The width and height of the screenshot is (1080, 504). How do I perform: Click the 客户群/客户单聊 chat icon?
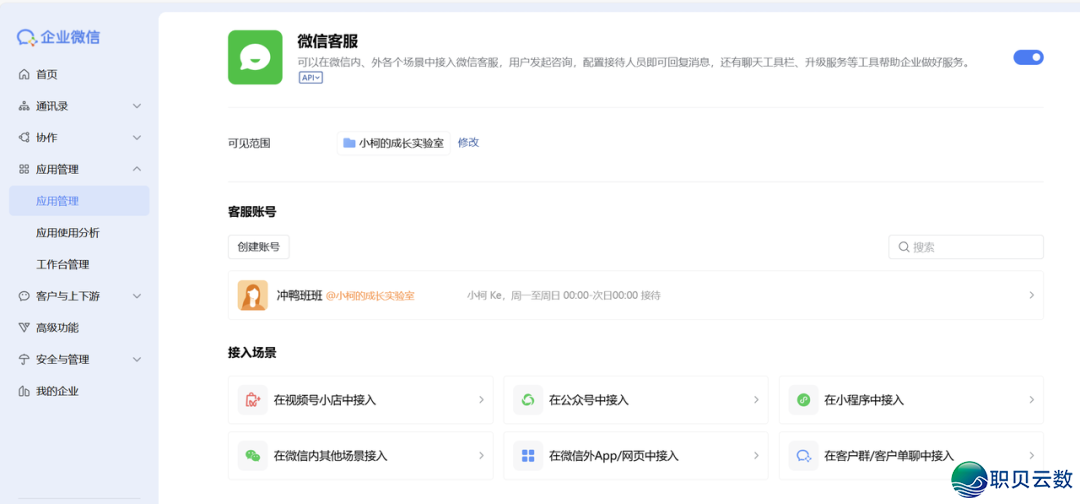point(804,456)
